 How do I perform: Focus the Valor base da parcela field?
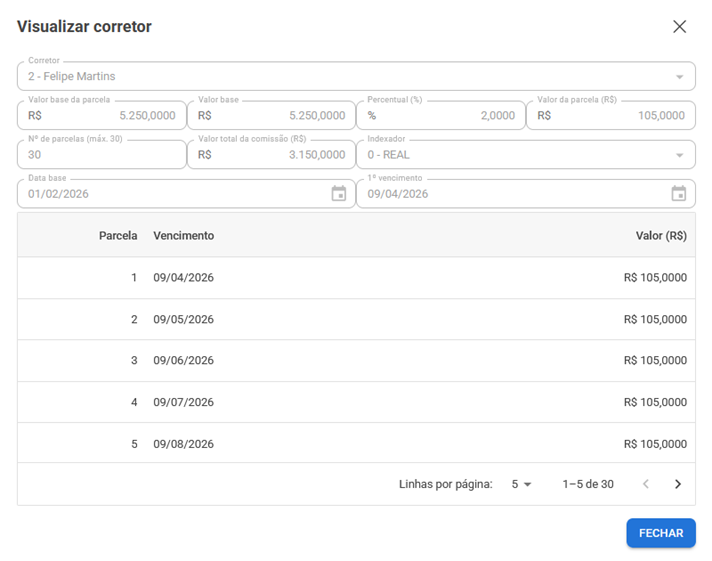point(102,115)
